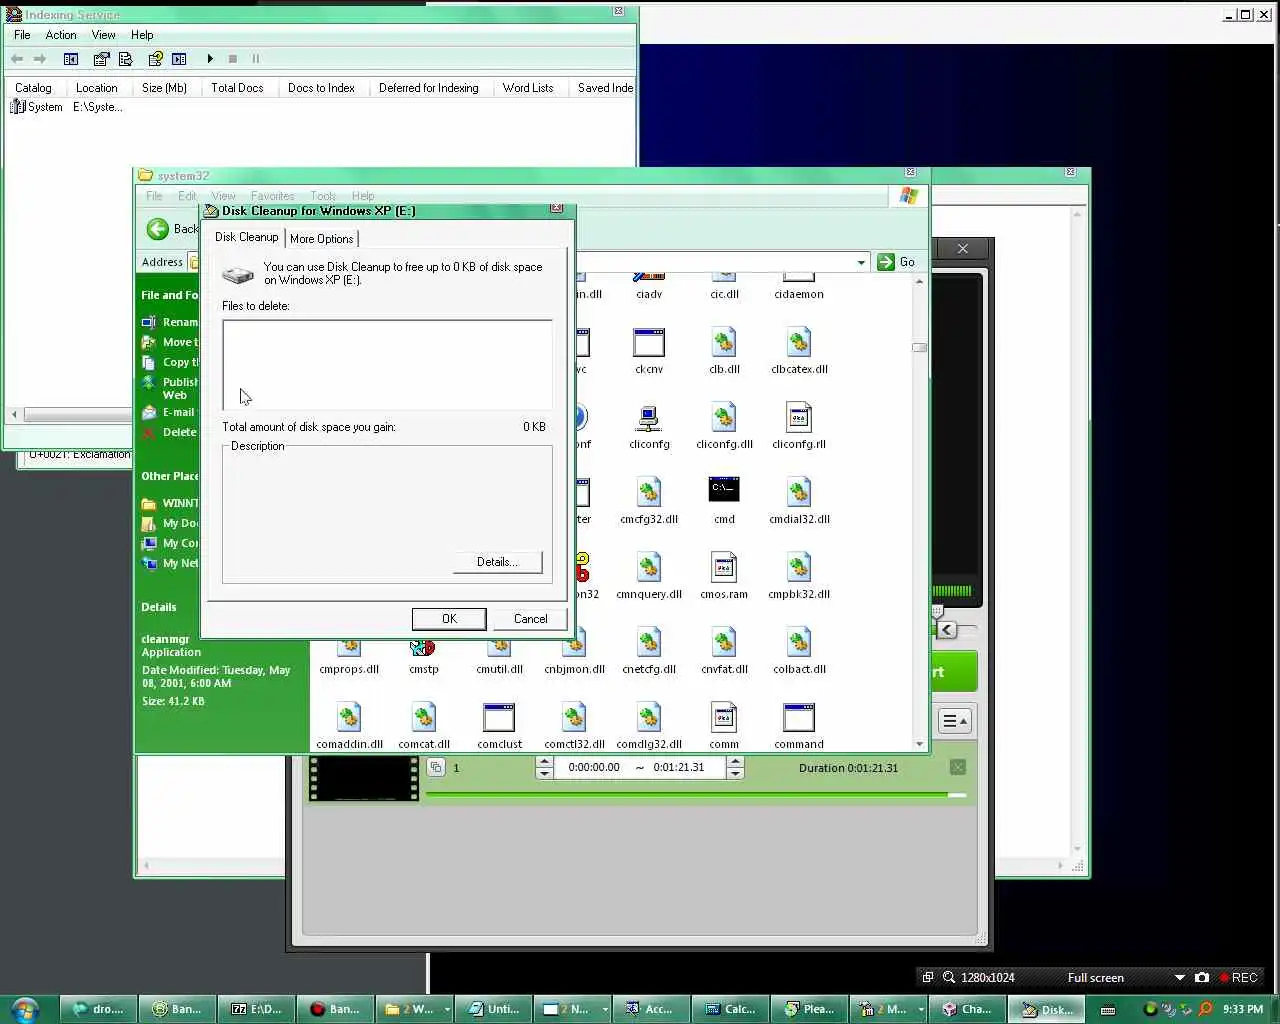Viewport: 1280px width, 1024px height.
Task: Click the Delete link in file tasks pane
Action: (179, 432)
